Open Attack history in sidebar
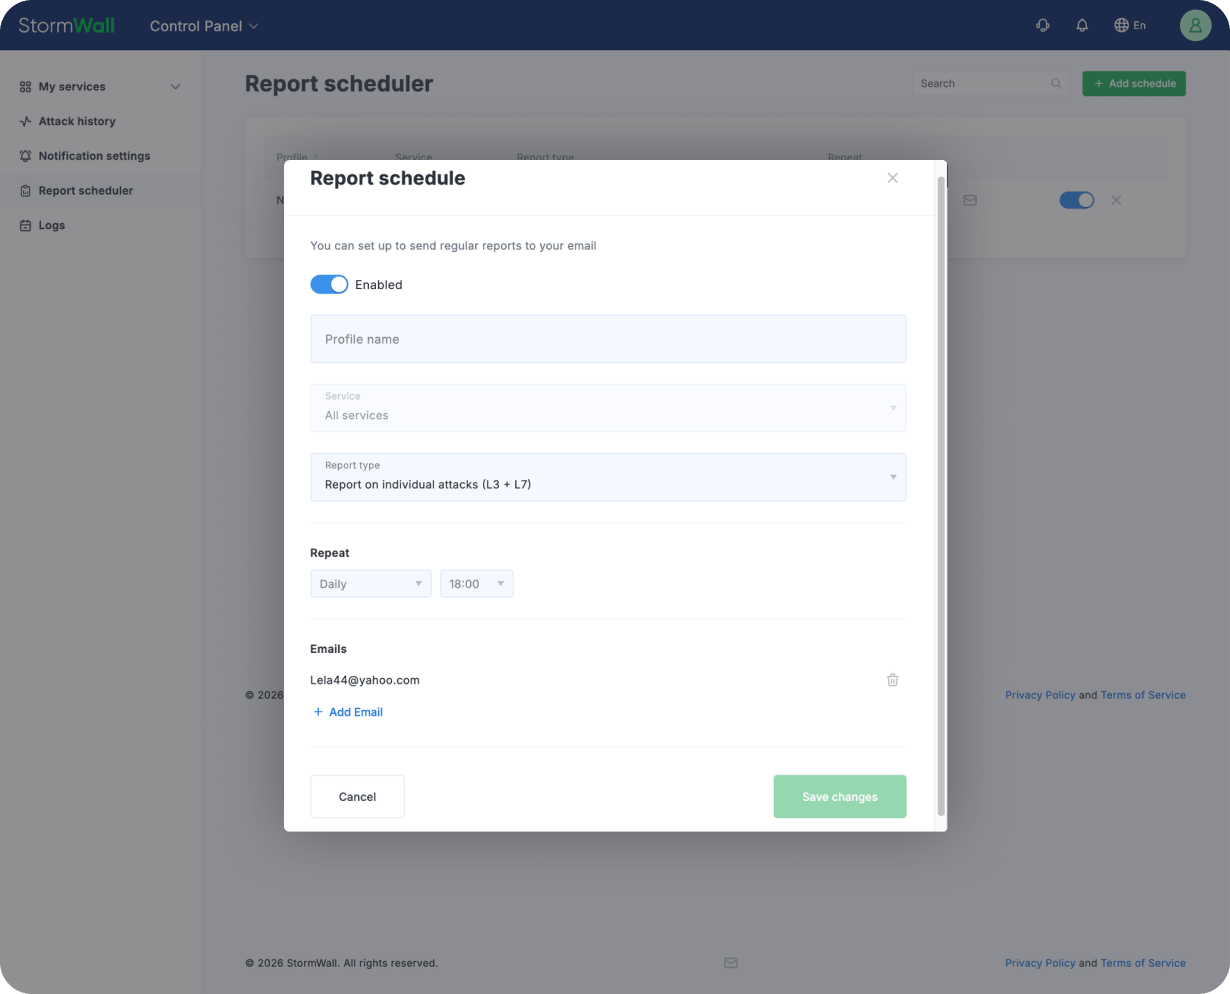Screen dimensions: 1230x994 [77, 122]
